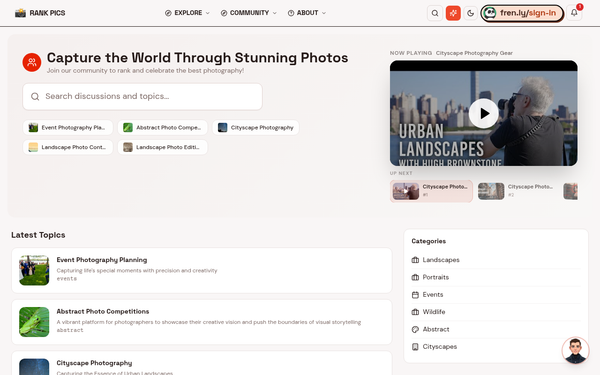The width and height of the screenshot is (600, 375).
Task: Expand the chevron next to ABOUT
Action: click(x=324, y=13)
